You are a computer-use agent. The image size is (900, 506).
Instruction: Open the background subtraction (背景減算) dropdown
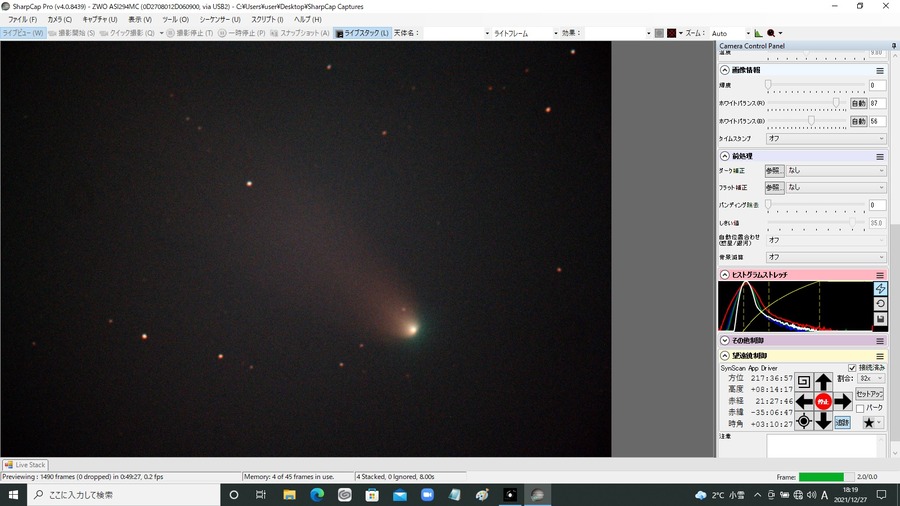pos(826,257)
